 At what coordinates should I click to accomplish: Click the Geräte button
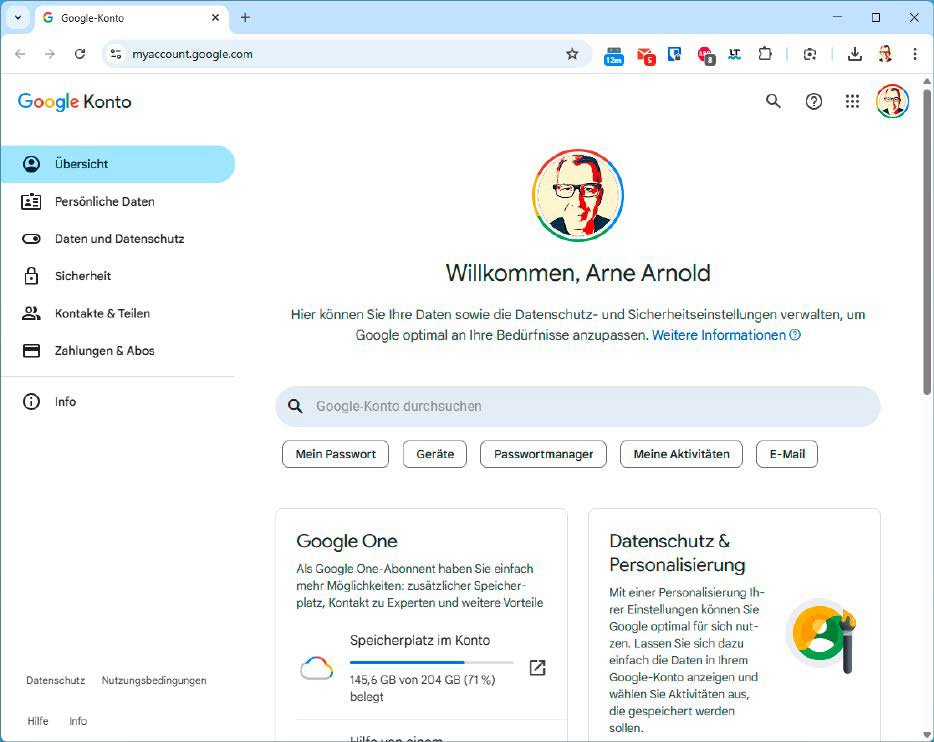435,454
